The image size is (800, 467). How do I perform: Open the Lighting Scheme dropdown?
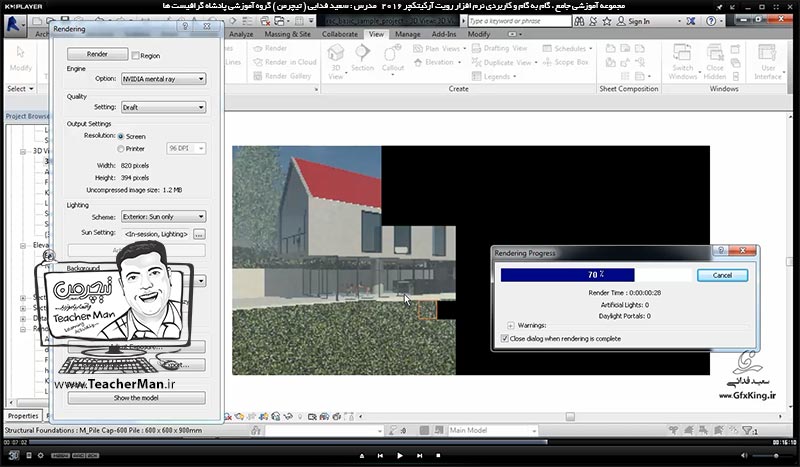click(x=163, y=216)
